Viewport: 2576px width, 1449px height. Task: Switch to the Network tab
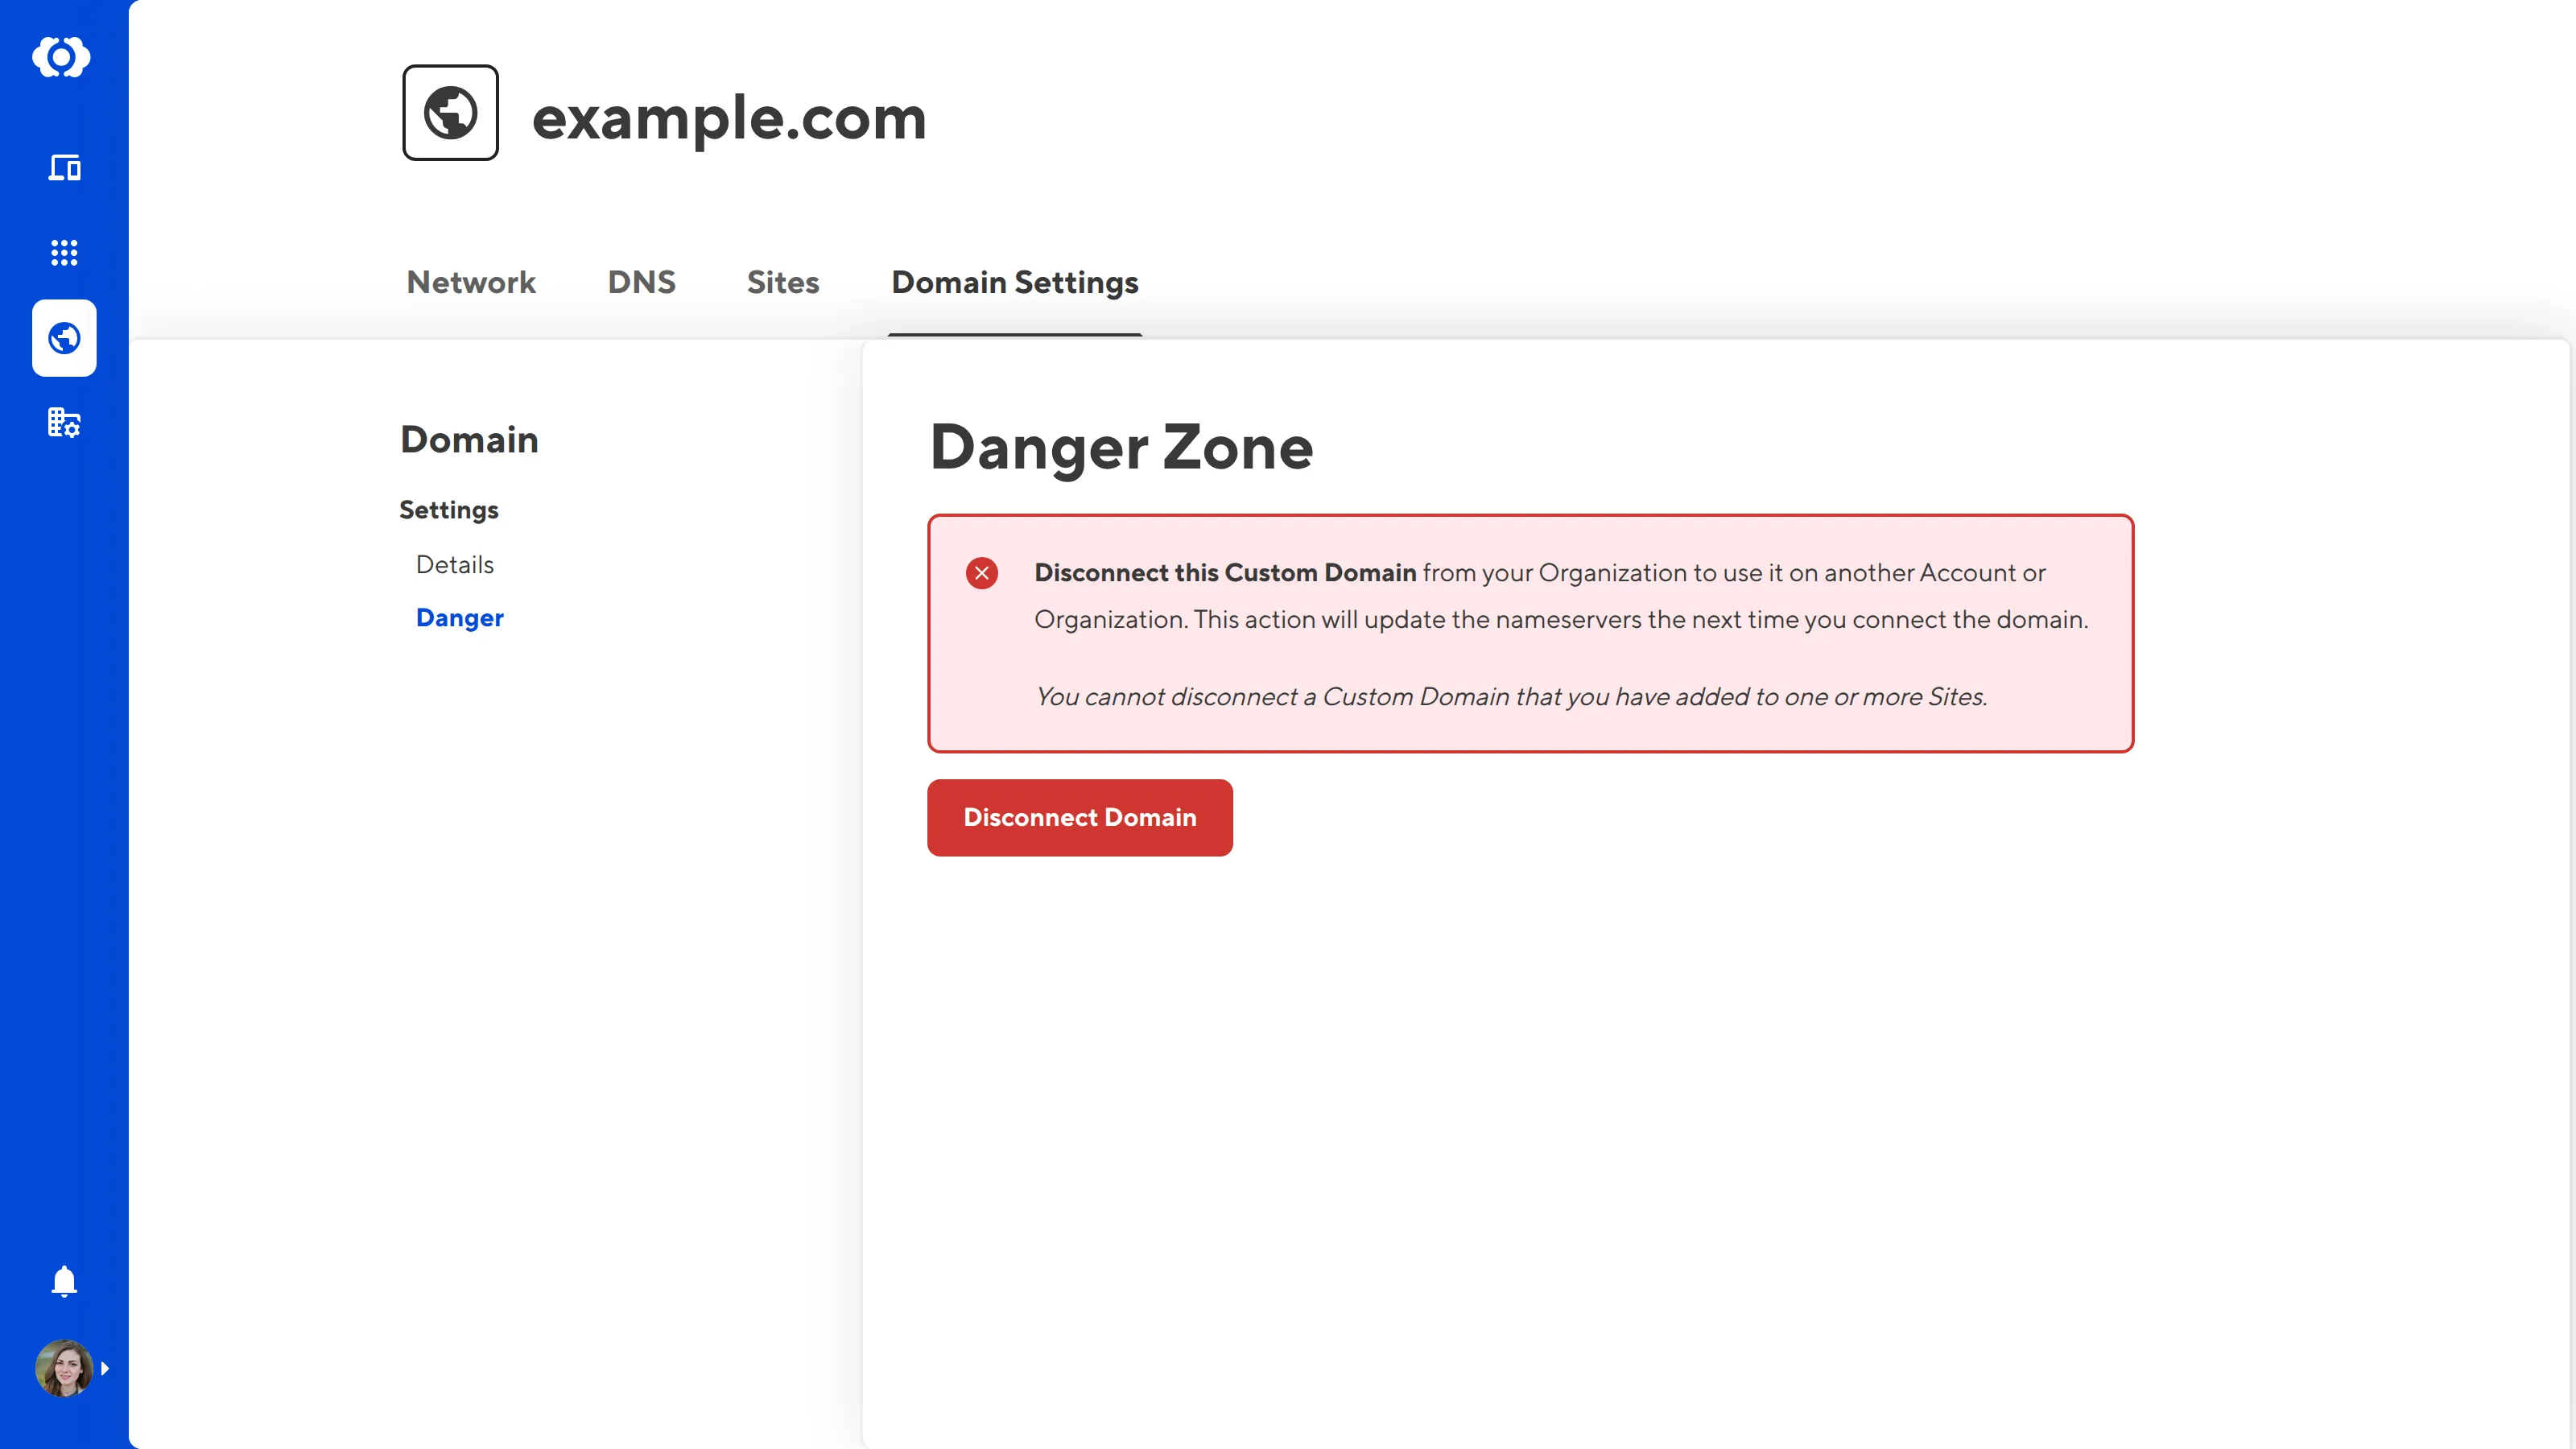(471, 282)
